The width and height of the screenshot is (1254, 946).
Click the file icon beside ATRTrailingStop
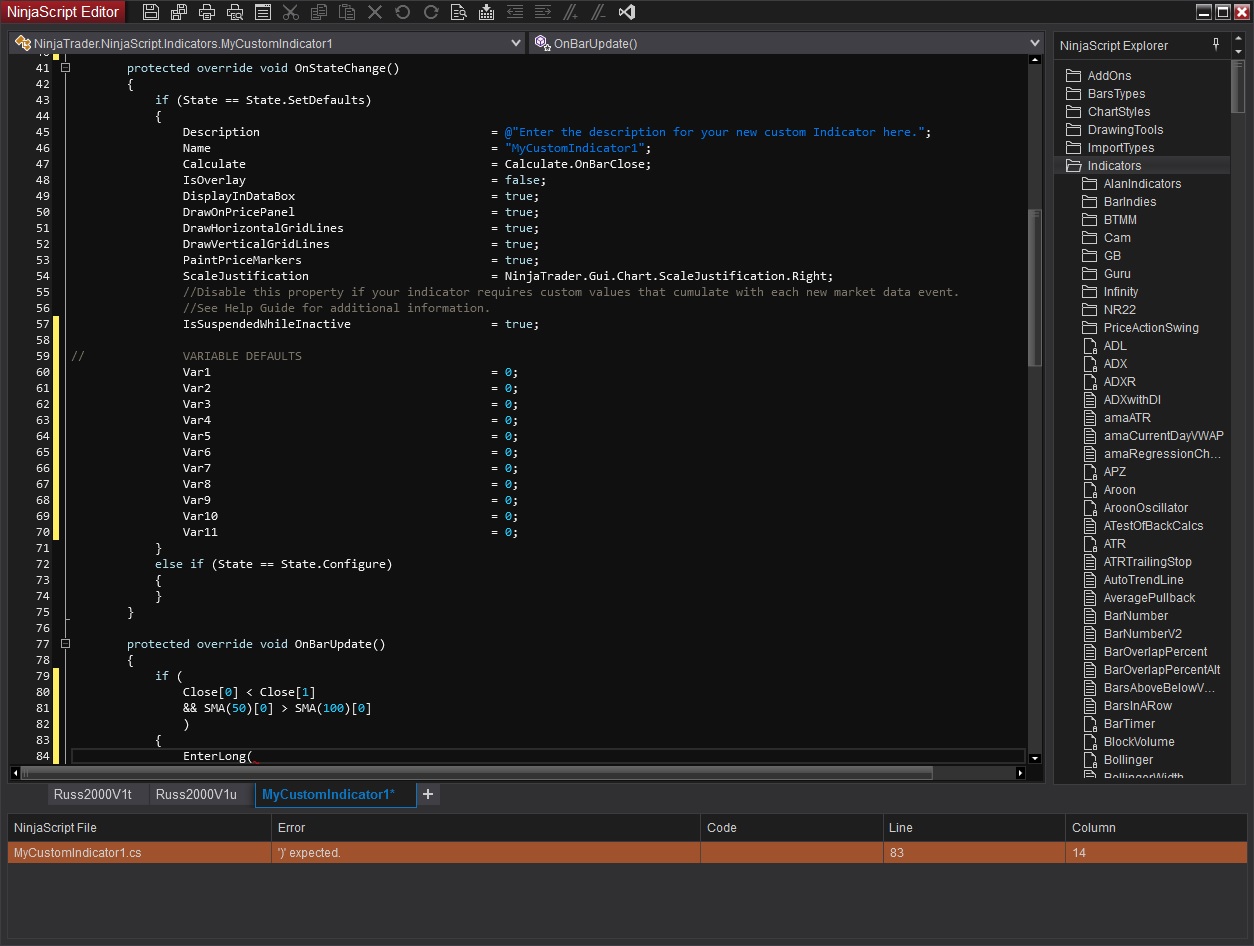coord(1090,562)
